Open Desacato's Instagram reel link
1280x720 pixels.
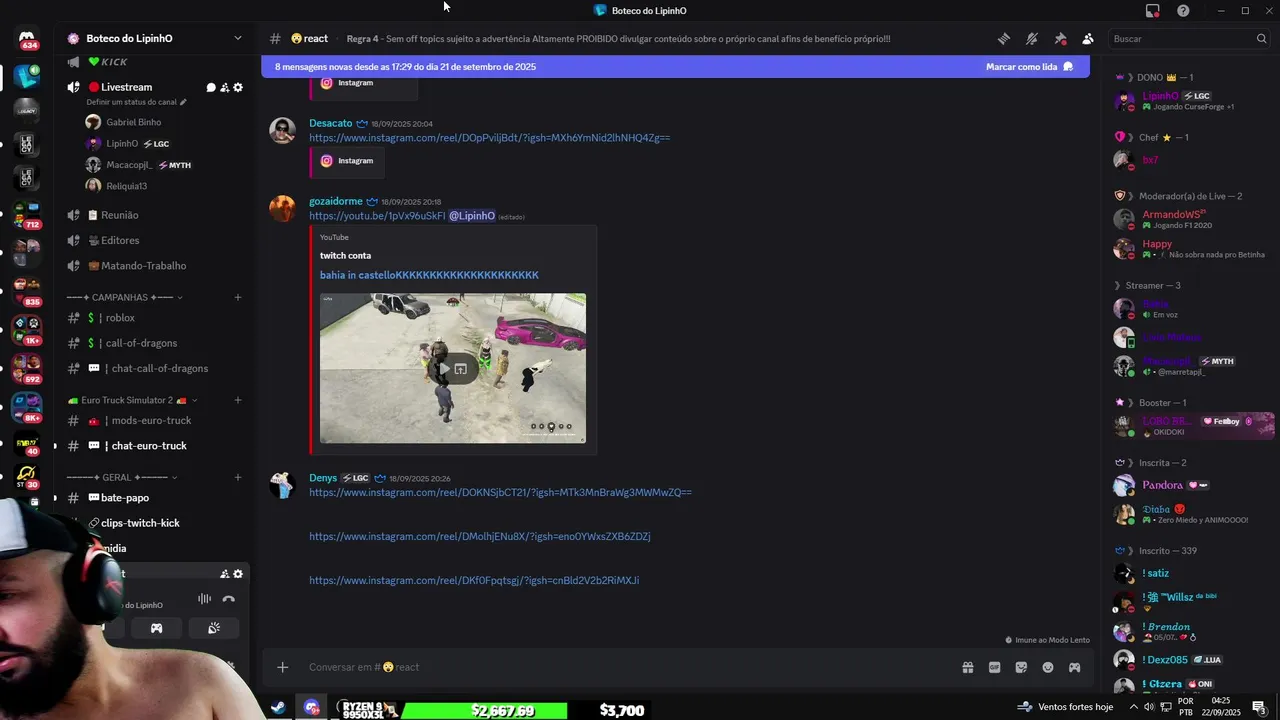click(489, 138)
